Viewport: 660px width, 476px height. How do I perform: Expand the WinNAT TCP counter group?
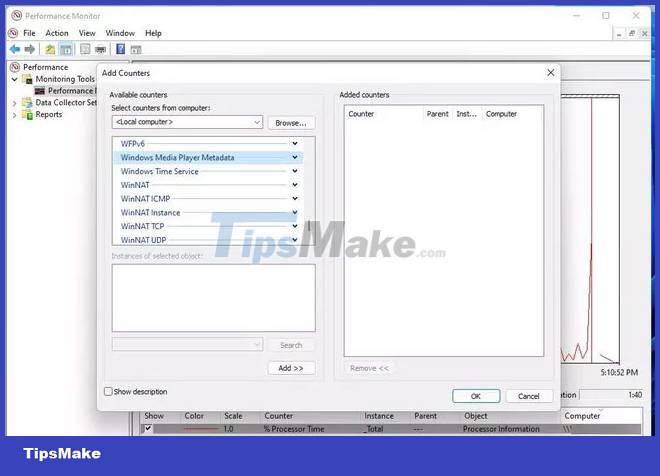click(295, 226)
